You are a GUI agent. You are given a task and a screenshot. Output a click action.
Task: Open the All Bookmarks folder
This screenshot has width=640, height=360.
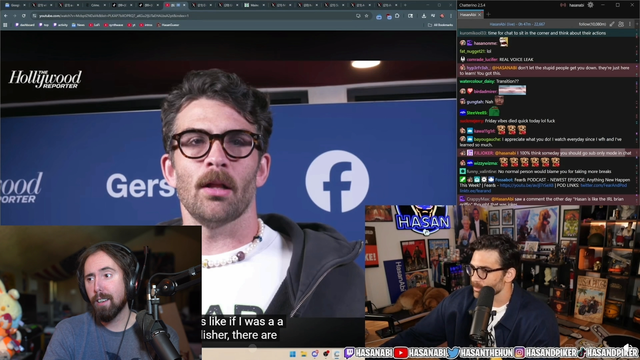[x=440, y=25]
